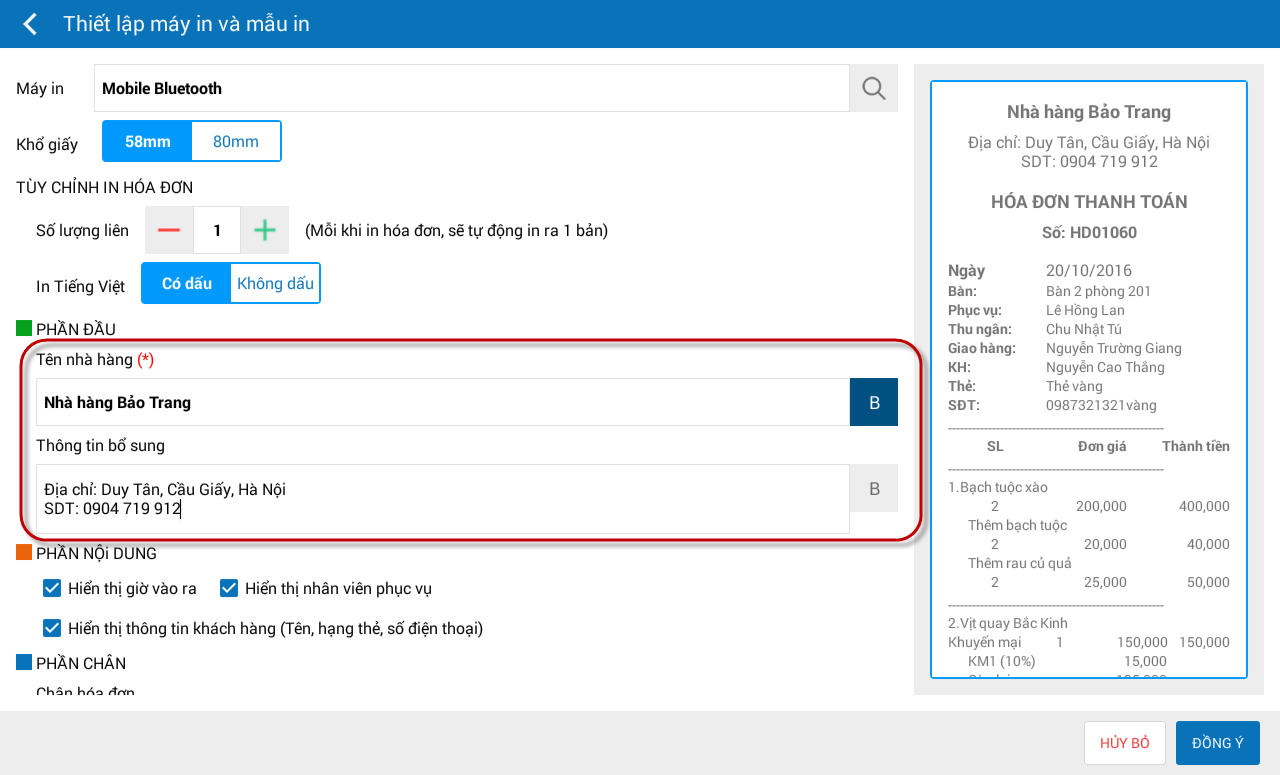This screenshot has height=775, width=1280.
Task: Select 80mm paper size
Action: point(236,141)
